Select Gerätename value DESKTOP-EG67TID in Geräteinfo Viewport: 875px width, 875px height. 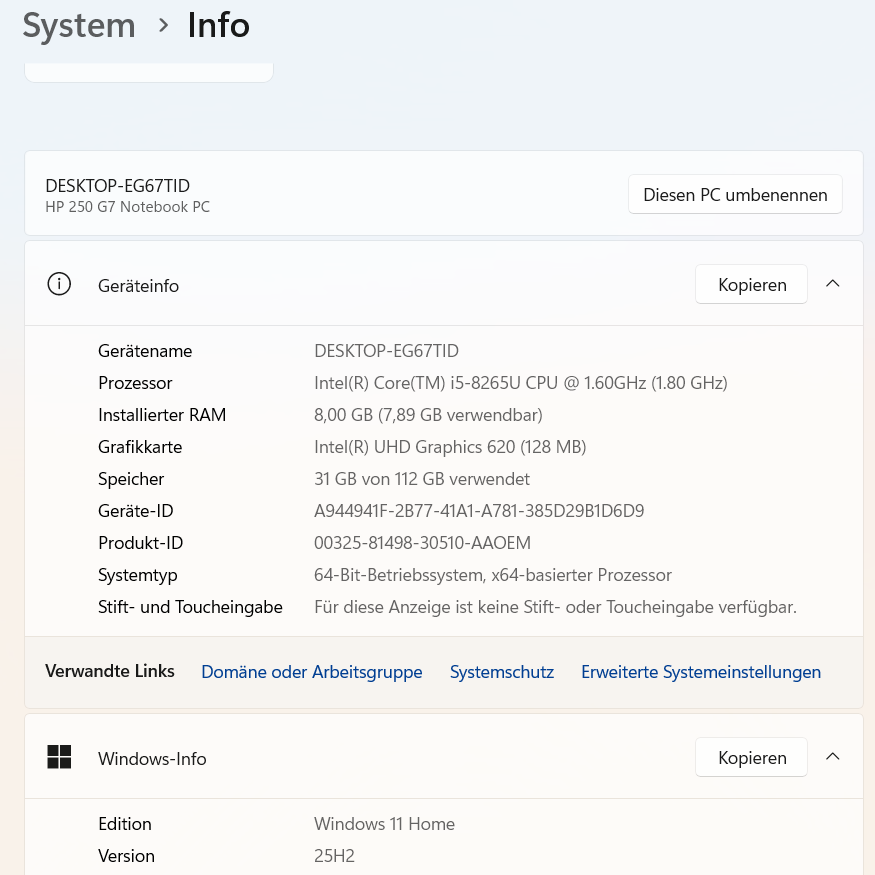(x=386, y=351)
